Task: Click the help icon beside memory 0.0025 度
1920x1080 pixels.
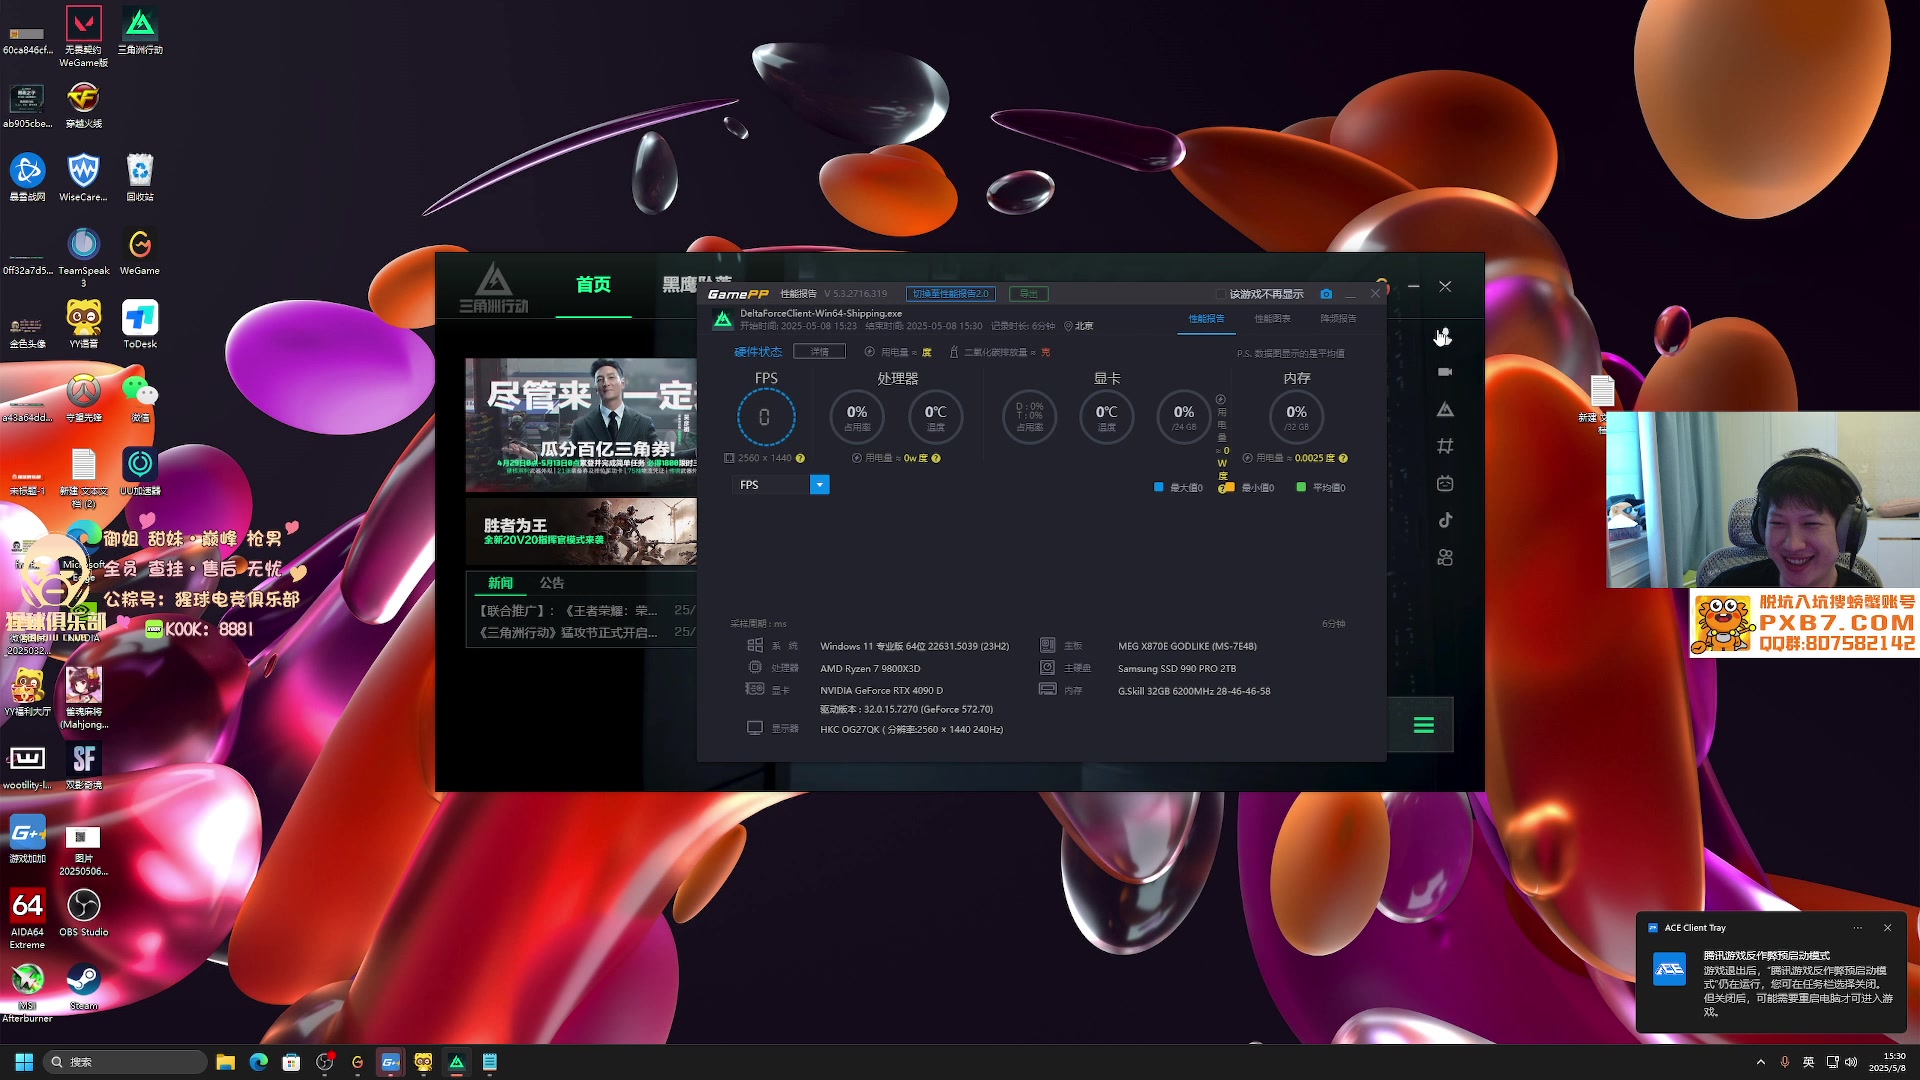Action: tap(1343, 459)
